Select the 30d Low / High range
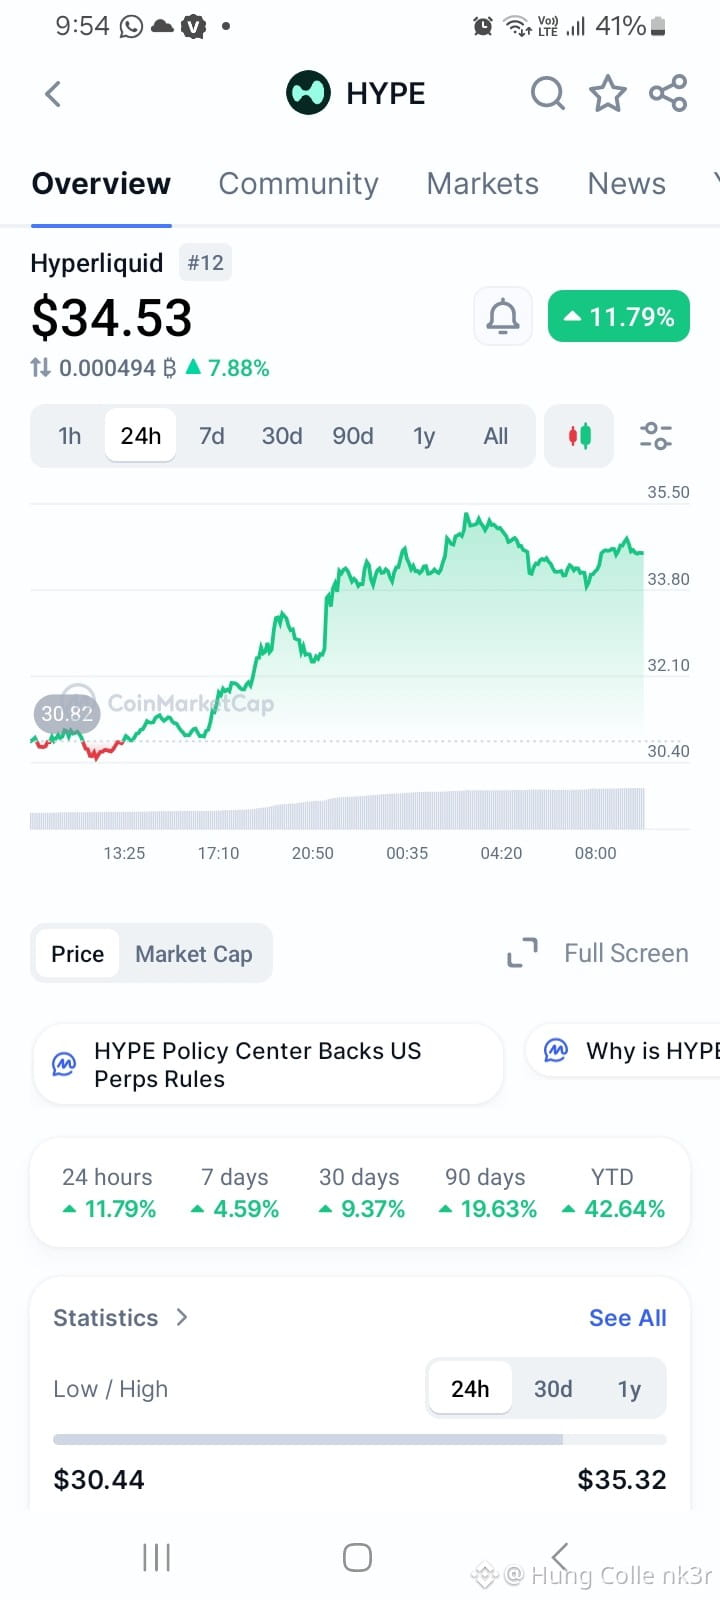 pos(553,1389)
